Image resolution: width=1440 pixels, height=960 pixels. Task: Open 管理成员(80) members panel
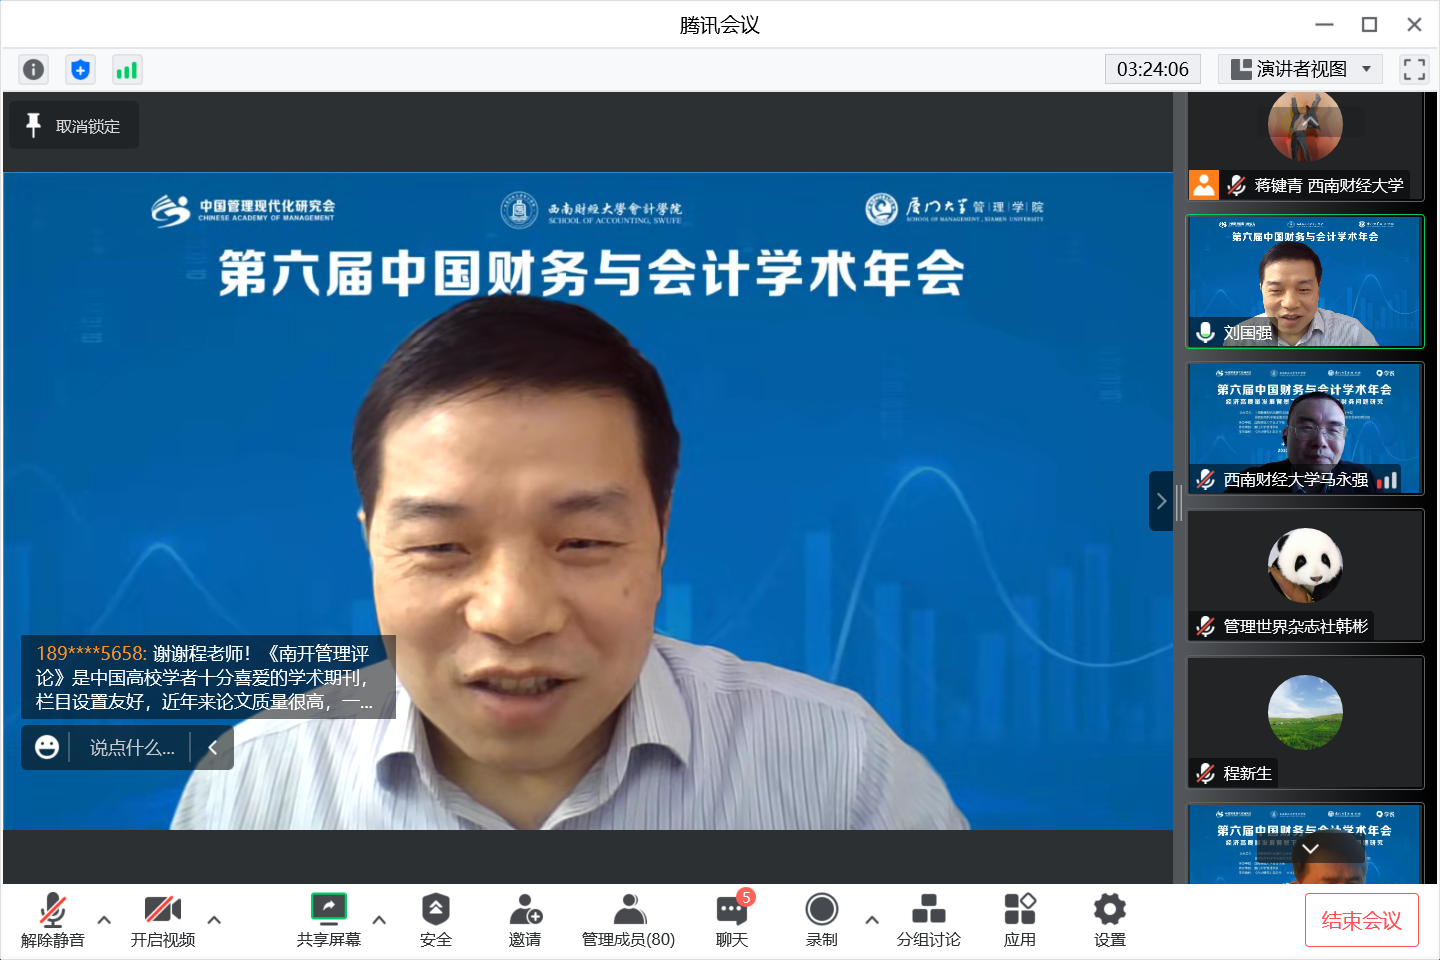(x=628, y=920)
